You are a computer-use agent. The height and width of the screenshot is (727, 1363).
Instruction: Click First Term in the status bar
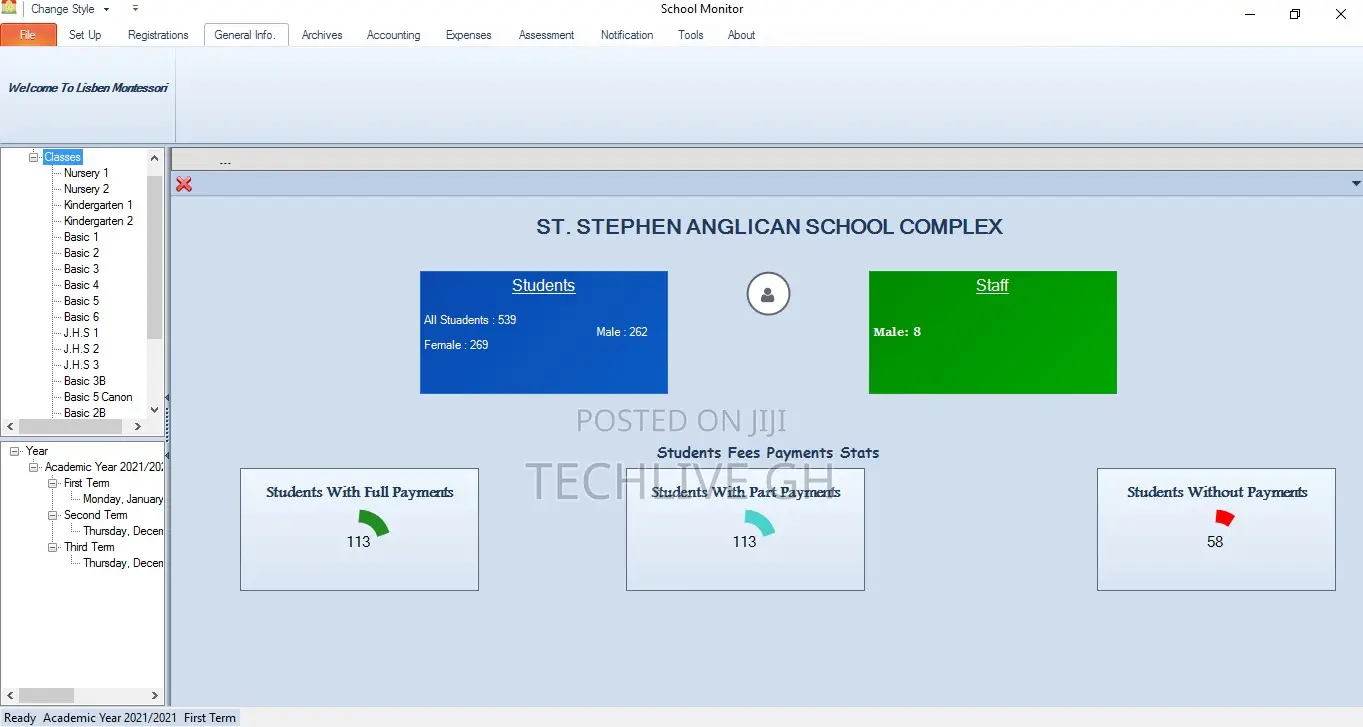210,718
